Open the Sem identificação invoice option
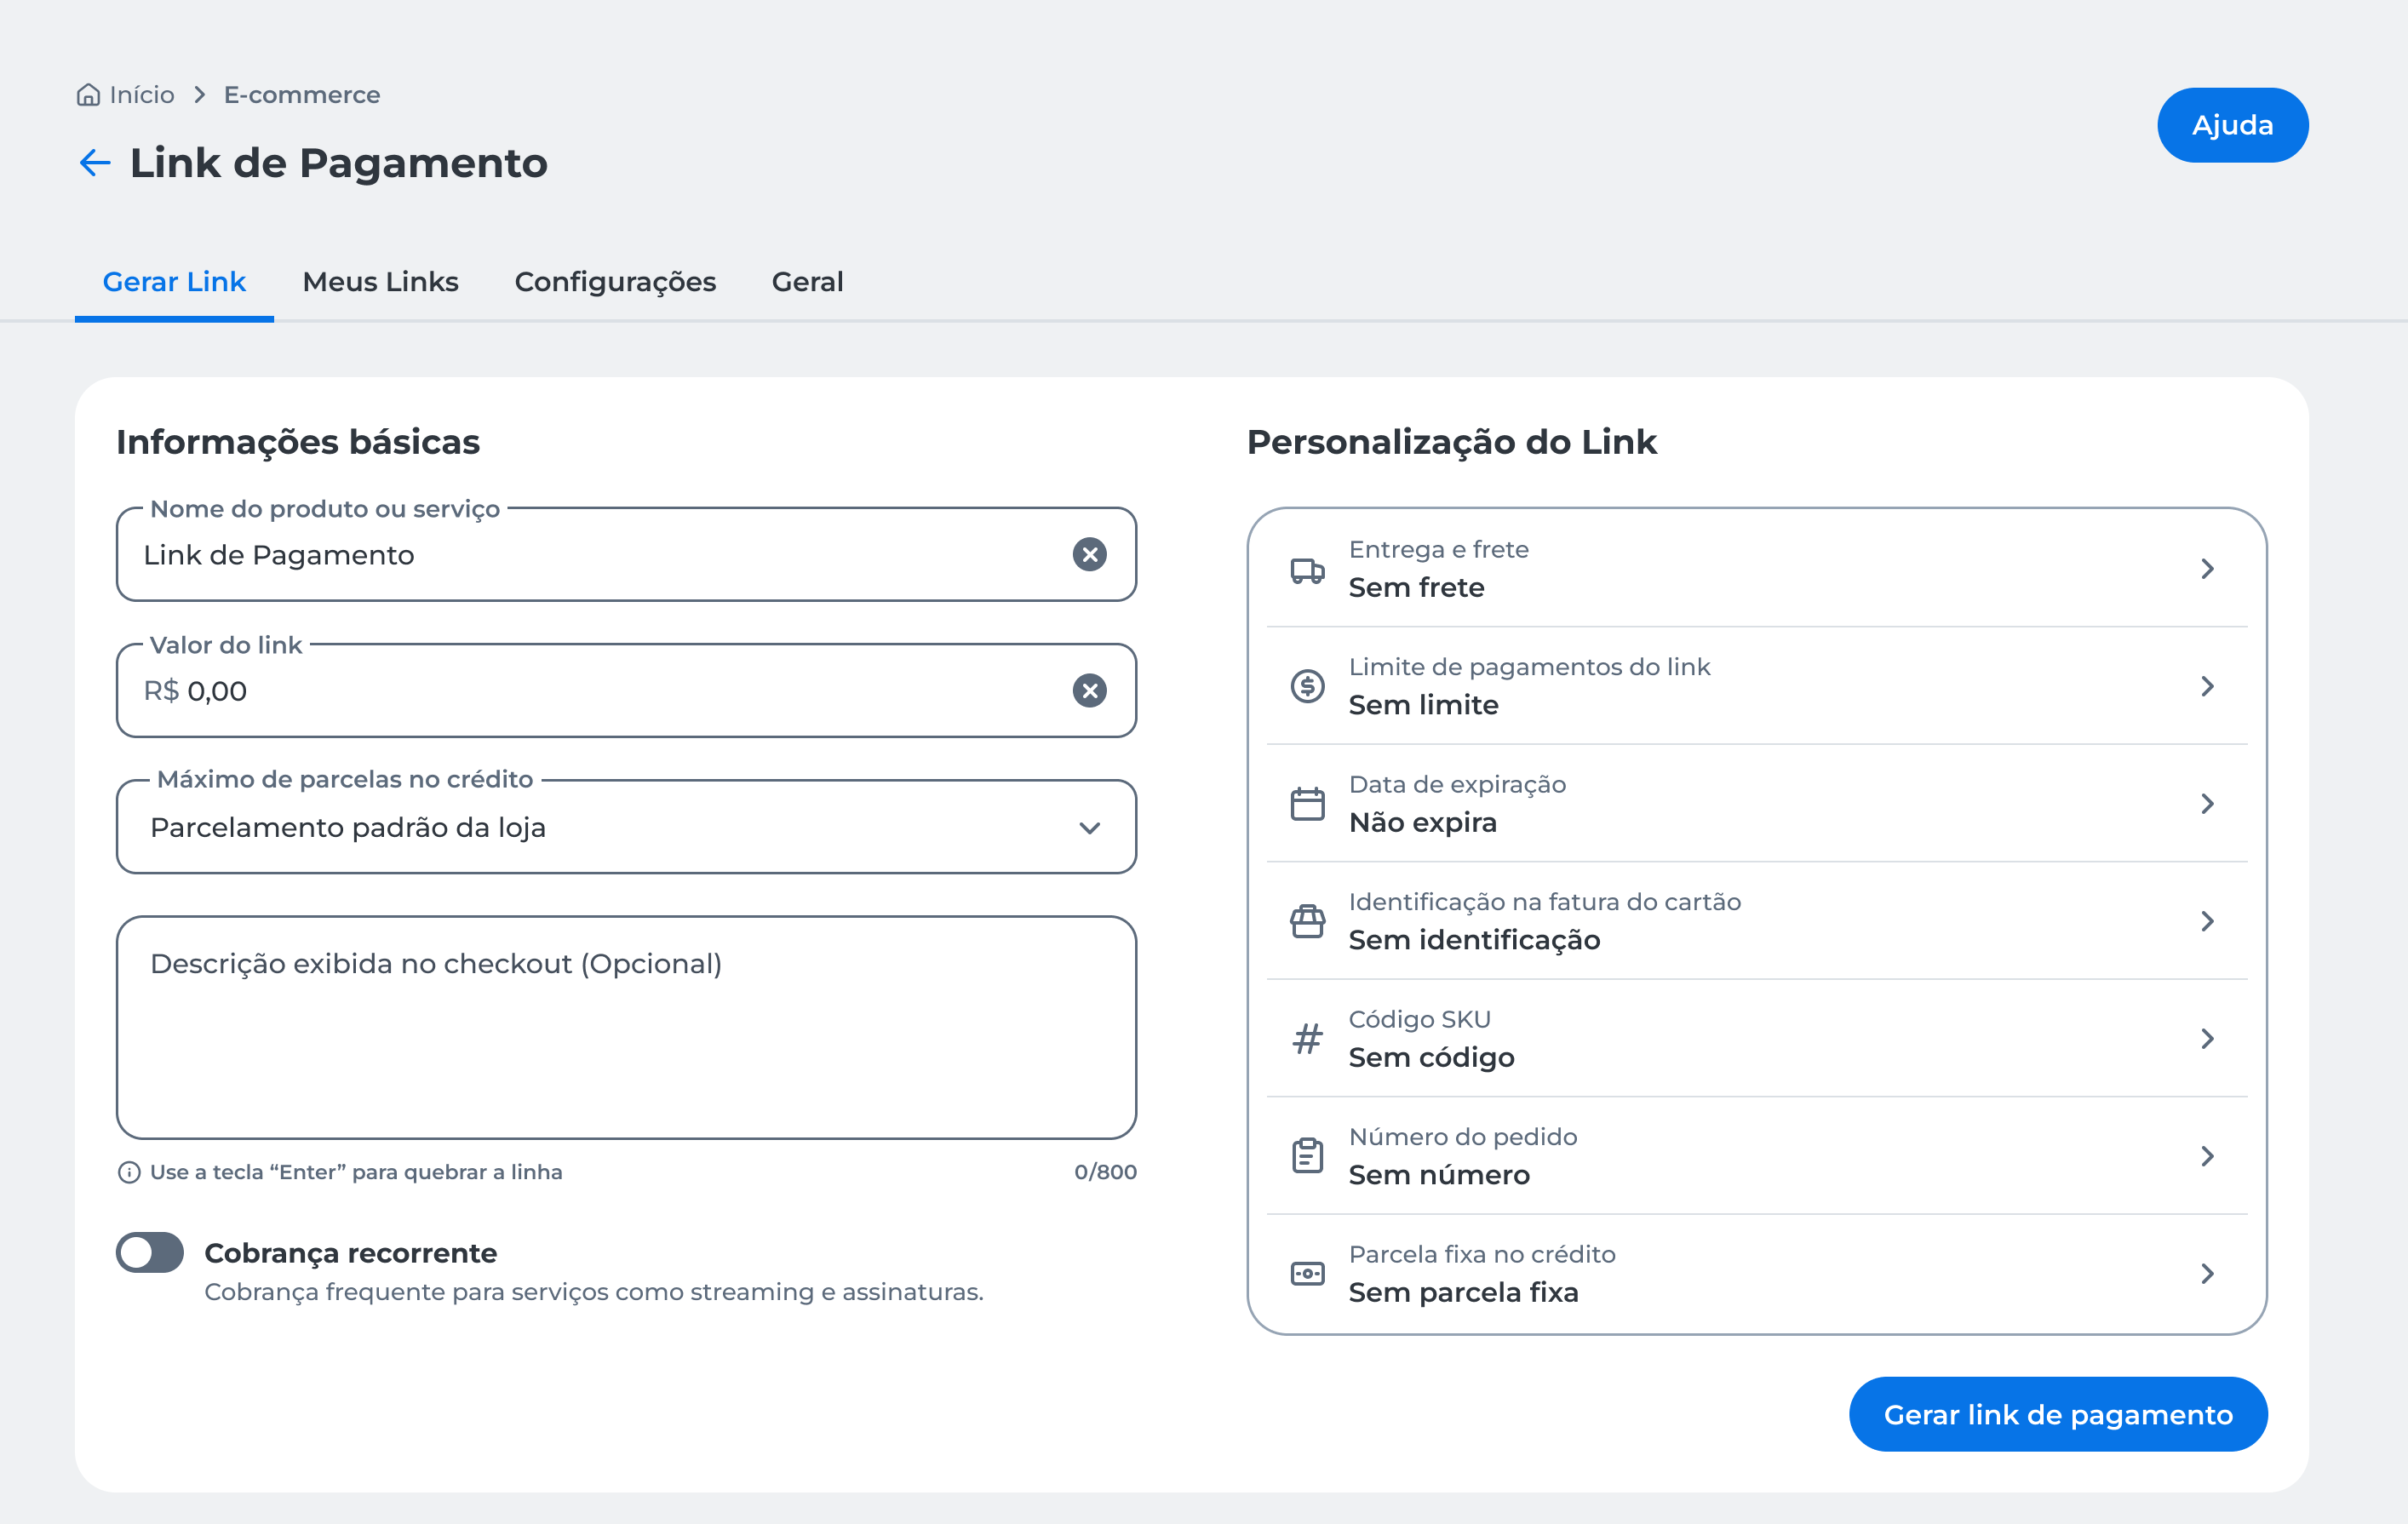 tap(1756, 921)
